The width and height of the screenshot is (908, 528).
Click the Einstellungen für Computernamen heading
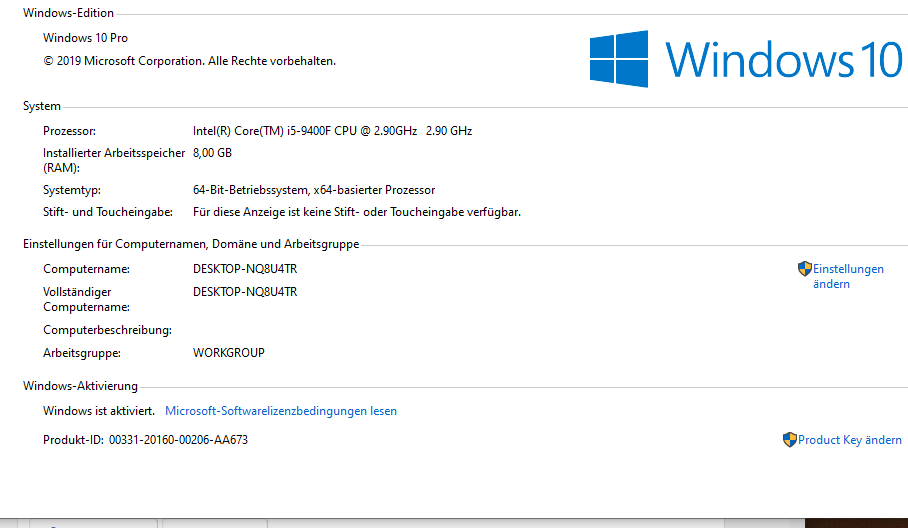(191, 244)
